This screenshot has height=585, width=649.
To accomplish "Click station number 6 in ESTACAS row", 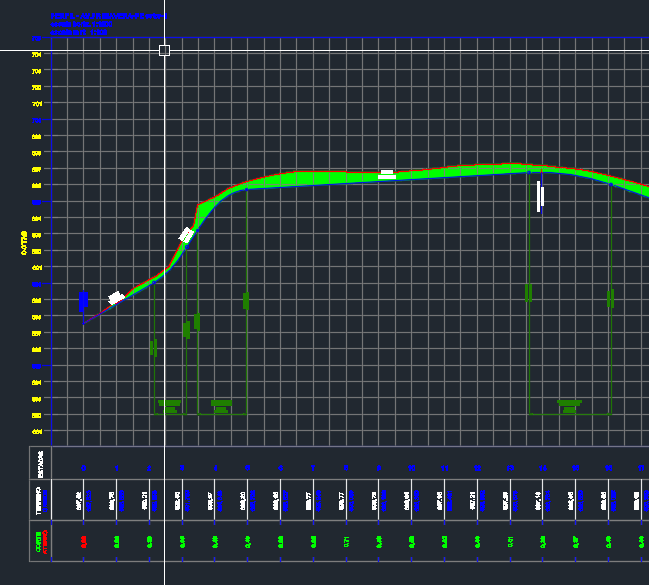I will pyautogui.click(x=281, y=468).
